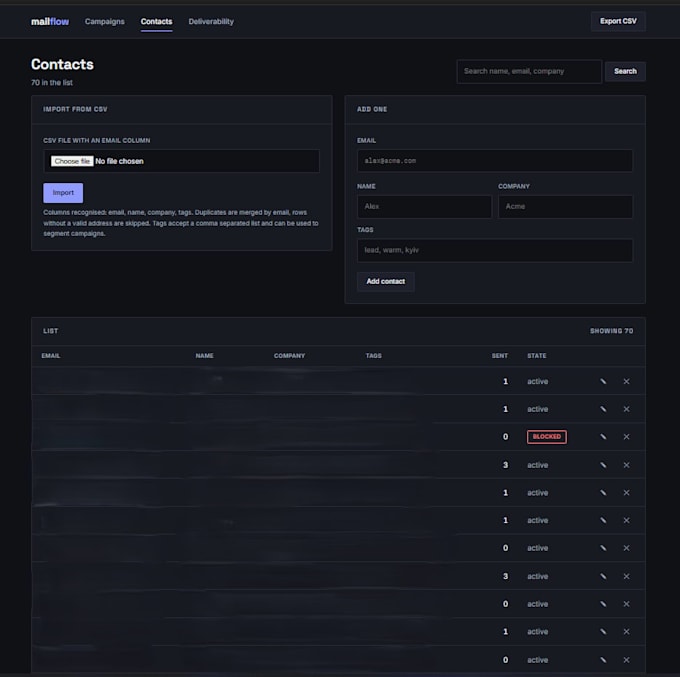Screen dimensions: 680x677
Task: Click the NAME column header in the list
Action: point(204,356)
